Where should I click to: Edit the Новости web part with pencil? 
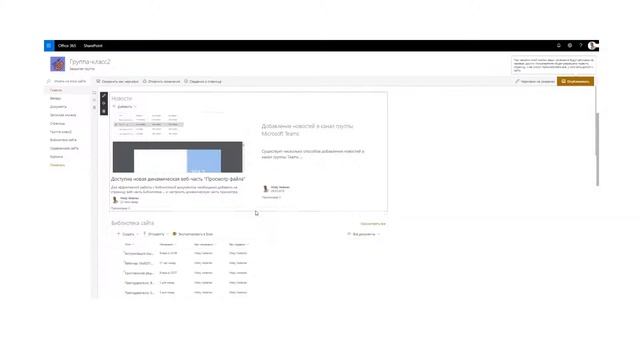click(x=104, y=96)
